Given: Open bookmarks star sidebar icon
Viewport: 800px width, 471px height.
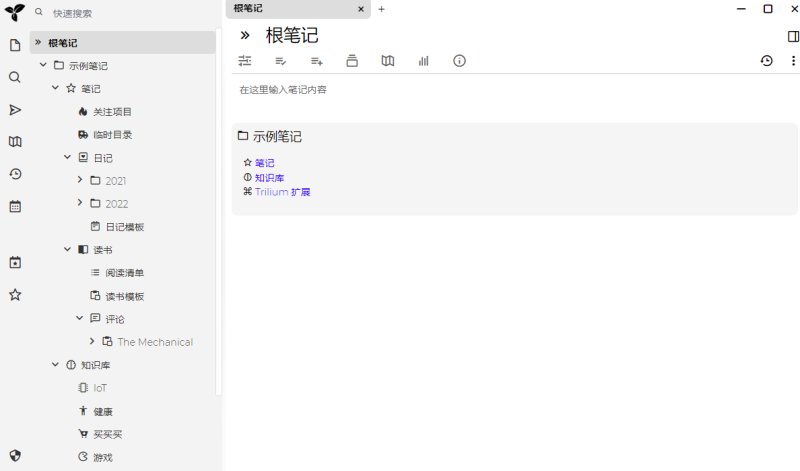Looking at the screenshot, I should click(x=15, y=294).
